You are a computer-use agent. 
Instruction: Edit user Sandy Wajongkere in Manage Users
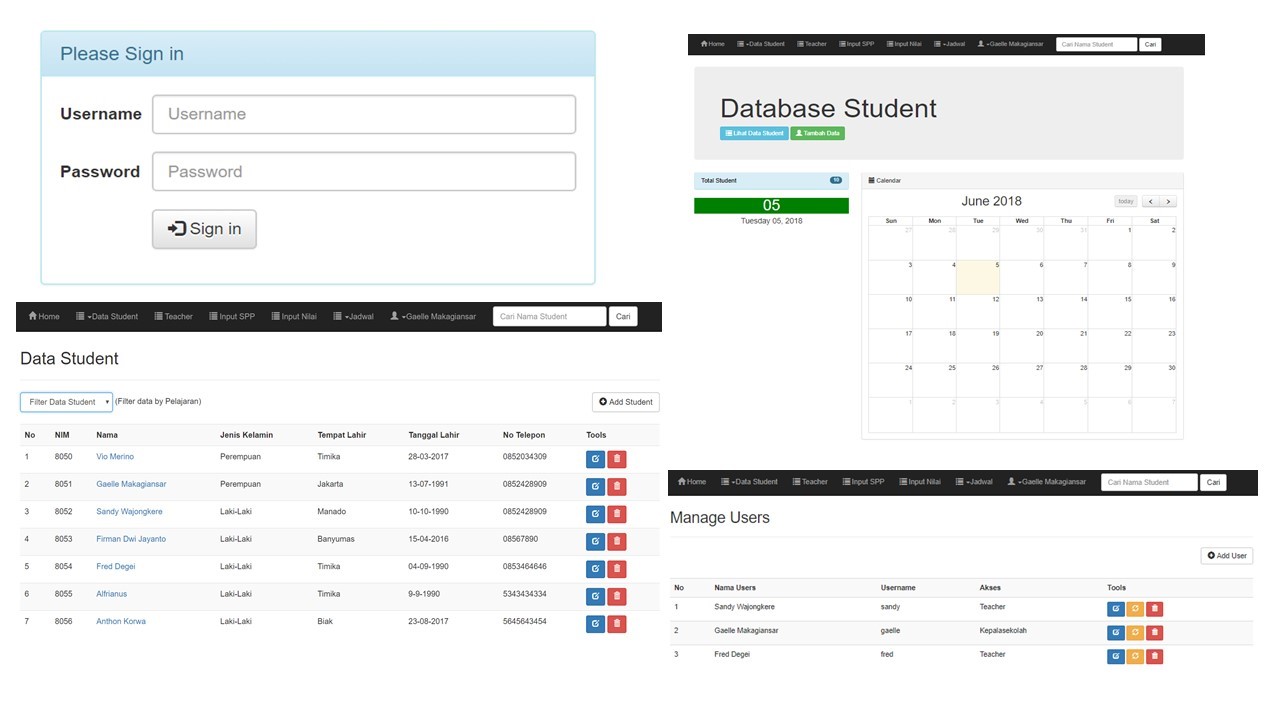click(x=1116, y=609)
